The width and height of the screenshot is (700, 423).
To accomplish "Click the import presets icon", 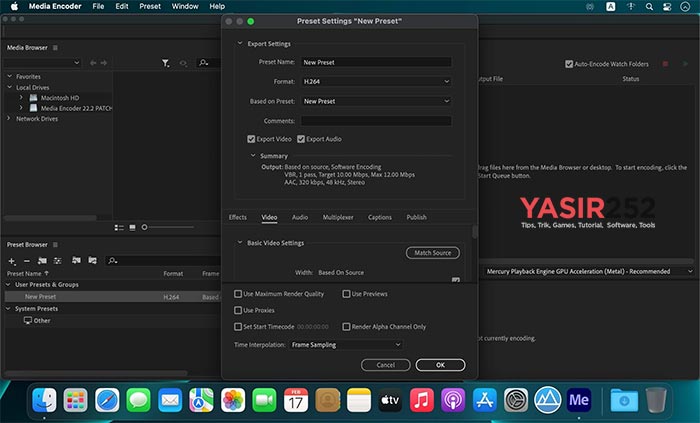I will click(76, 260).
